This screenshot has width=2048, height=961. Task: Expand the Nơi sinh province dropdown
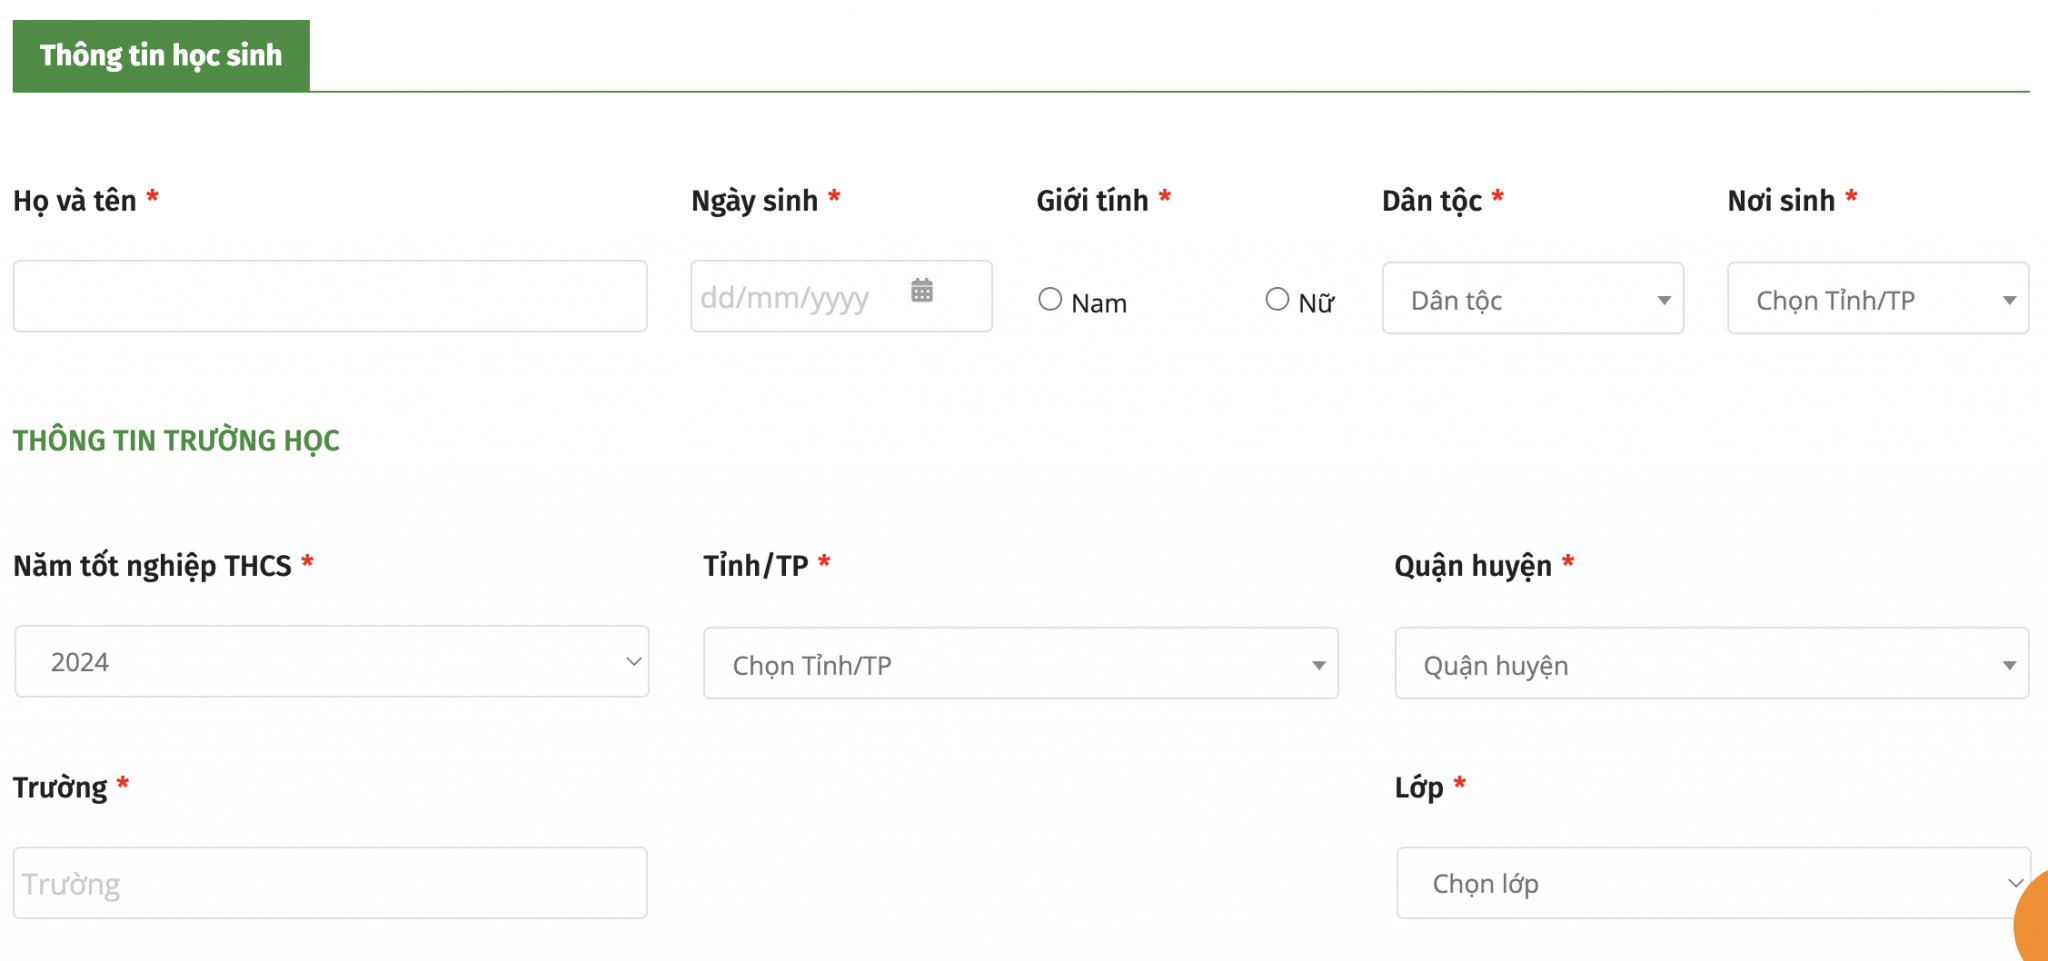pyautogui.click(x=1877, y=299)
